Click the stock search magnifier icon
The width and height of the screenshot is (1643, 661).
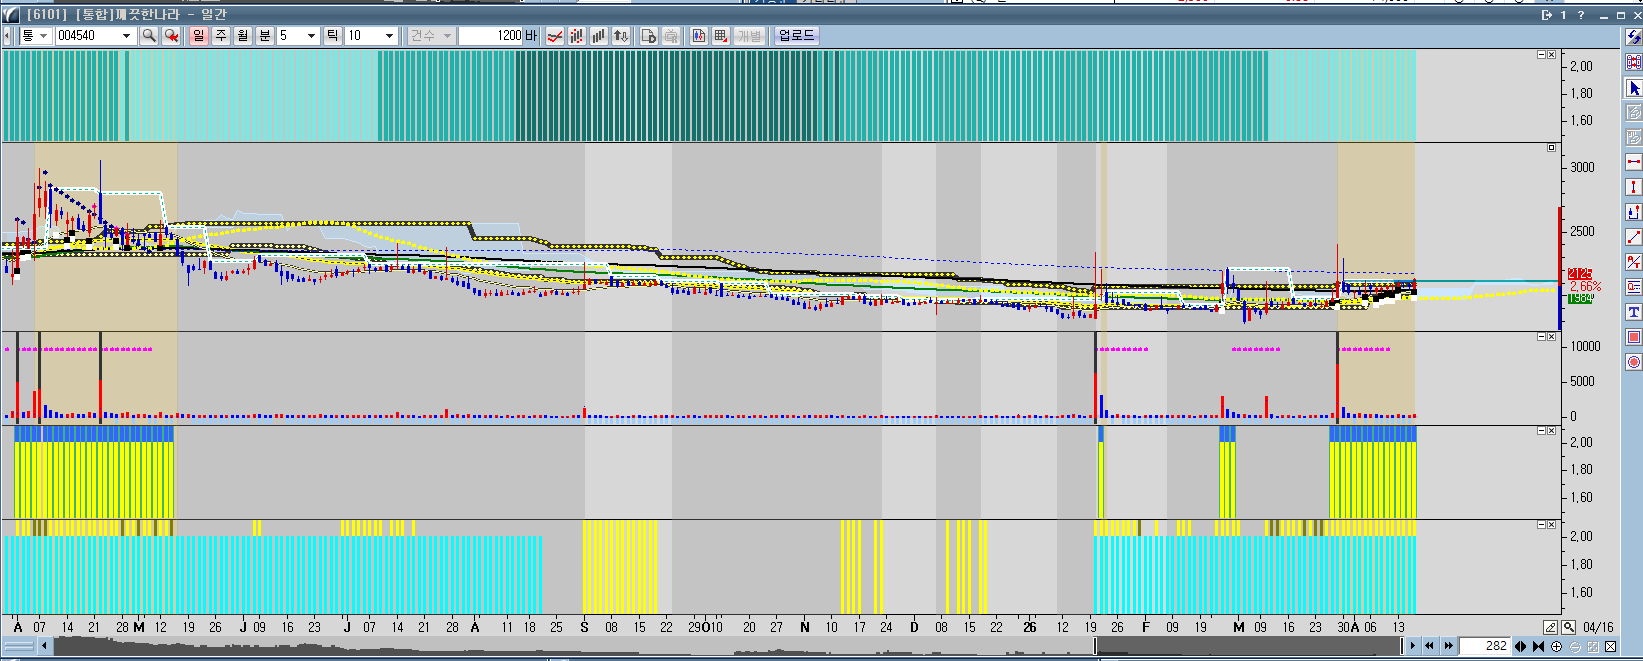point(149,36)
